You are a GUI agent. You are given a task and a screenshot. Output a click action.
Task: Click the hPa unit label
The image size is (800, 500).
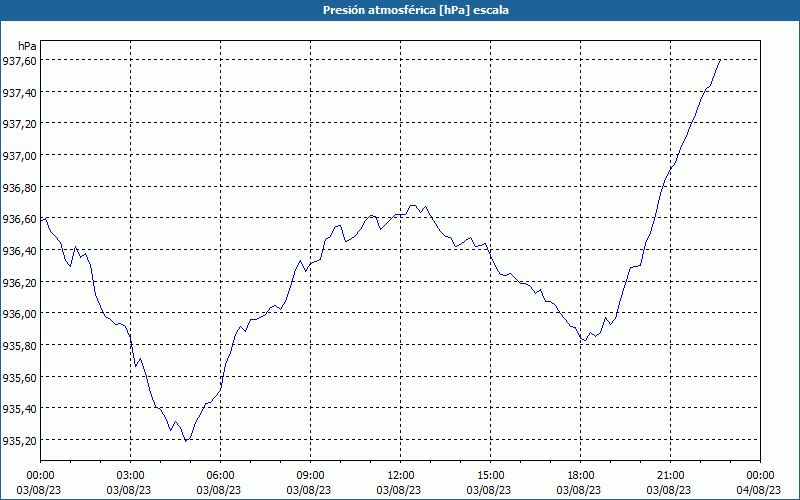[27, 46]
